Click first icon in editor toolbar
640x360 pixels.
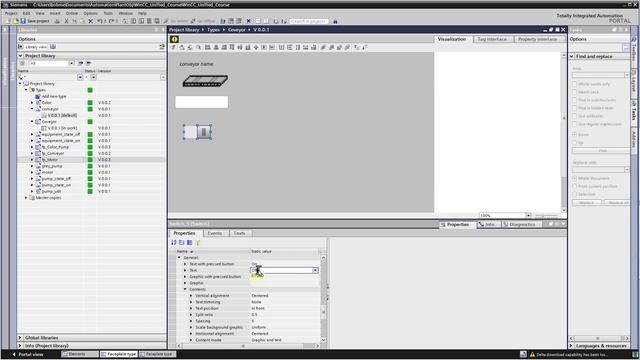coord(173,47)
